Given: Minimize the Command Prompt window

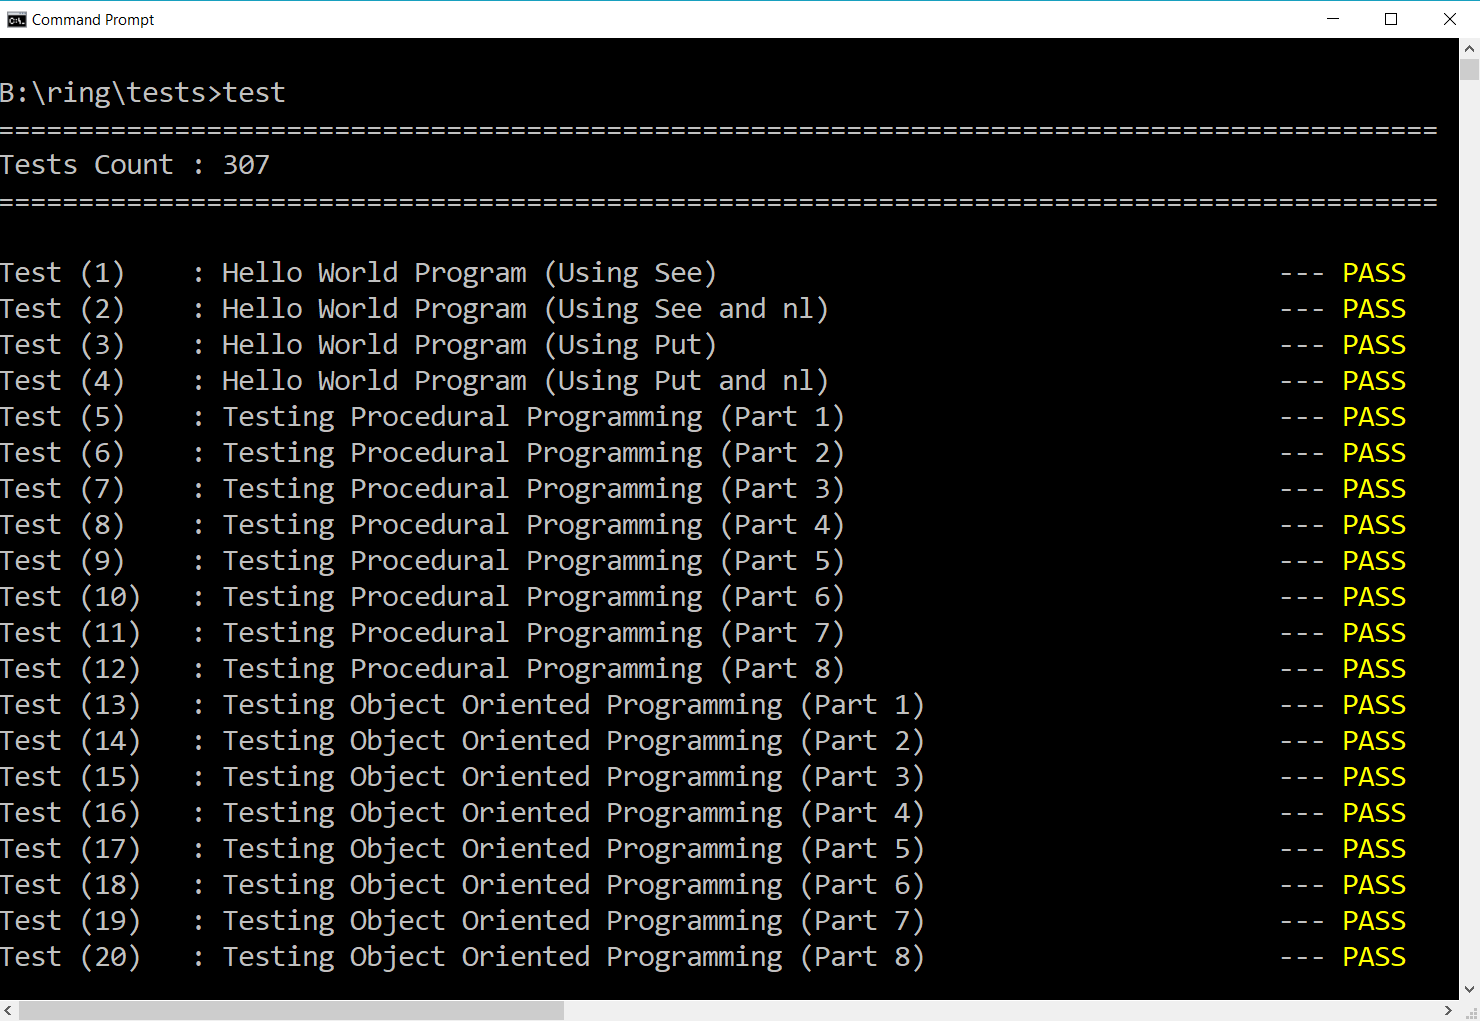Looking at the screenshot, I should (x=1332, y=19).
